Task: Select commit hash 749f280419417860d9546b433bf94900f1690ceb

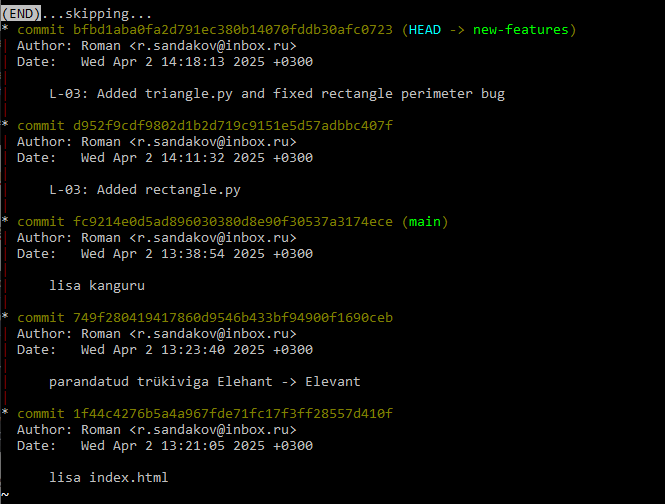Action: 233,318
